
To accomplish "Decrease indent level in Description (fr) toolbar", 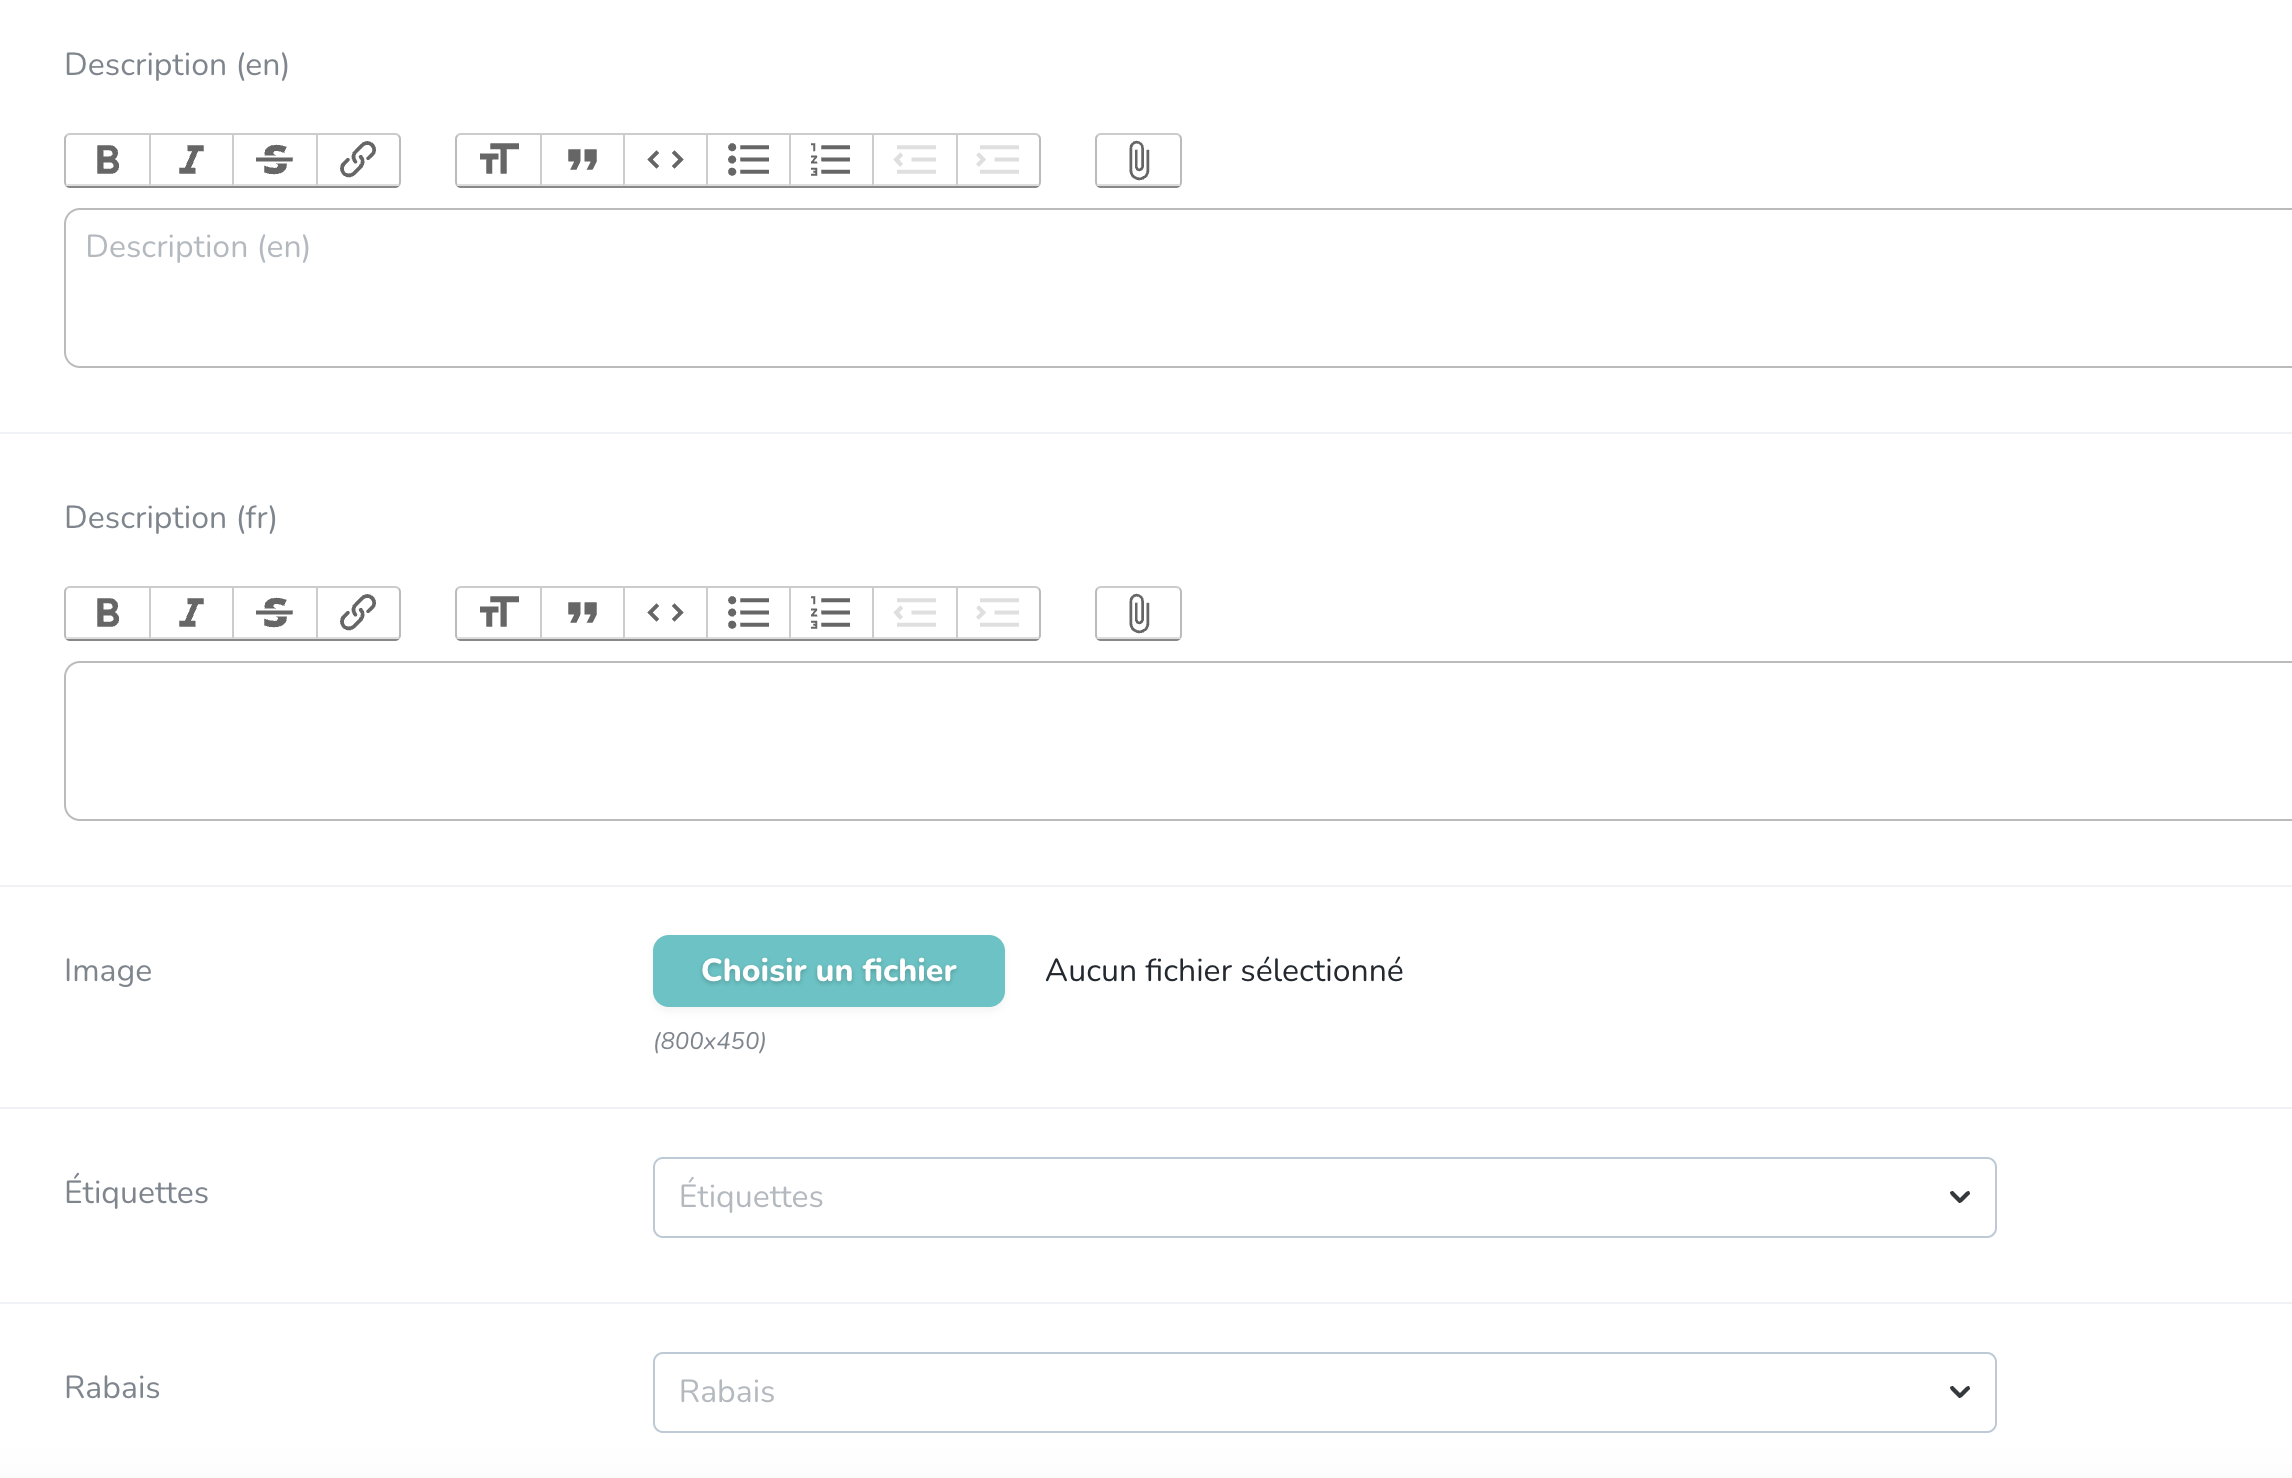I will click(x=915, y=613).
